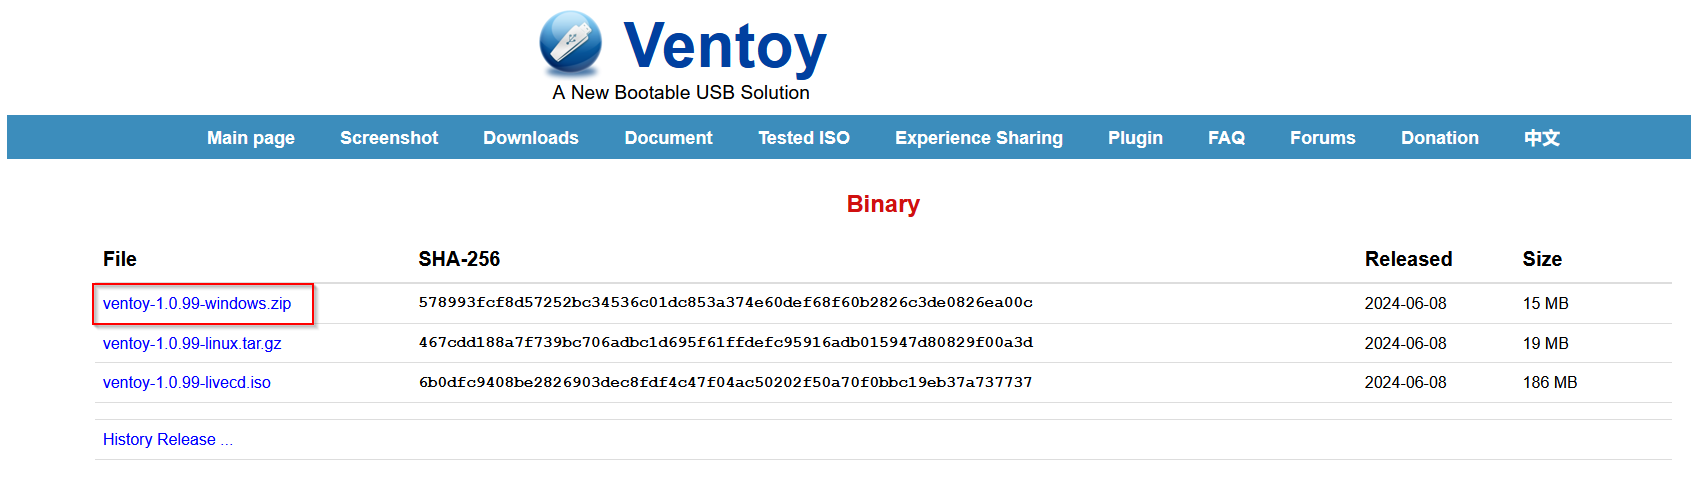
Task: Download ventoy-1.0.99-windows.zip
Action: click(x=197, y=304)
